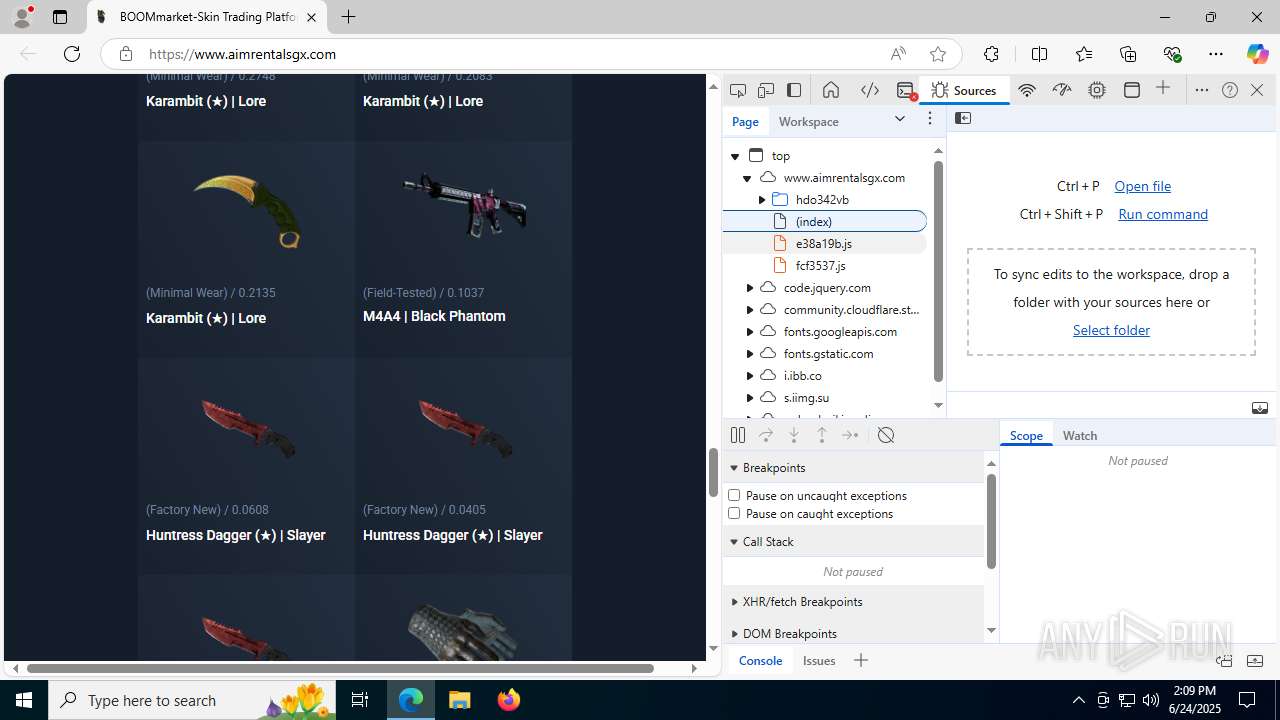Viewport: 1280px width, 720px height.
Task: Click Type here to search box
Action: click(x=193, y=700)
